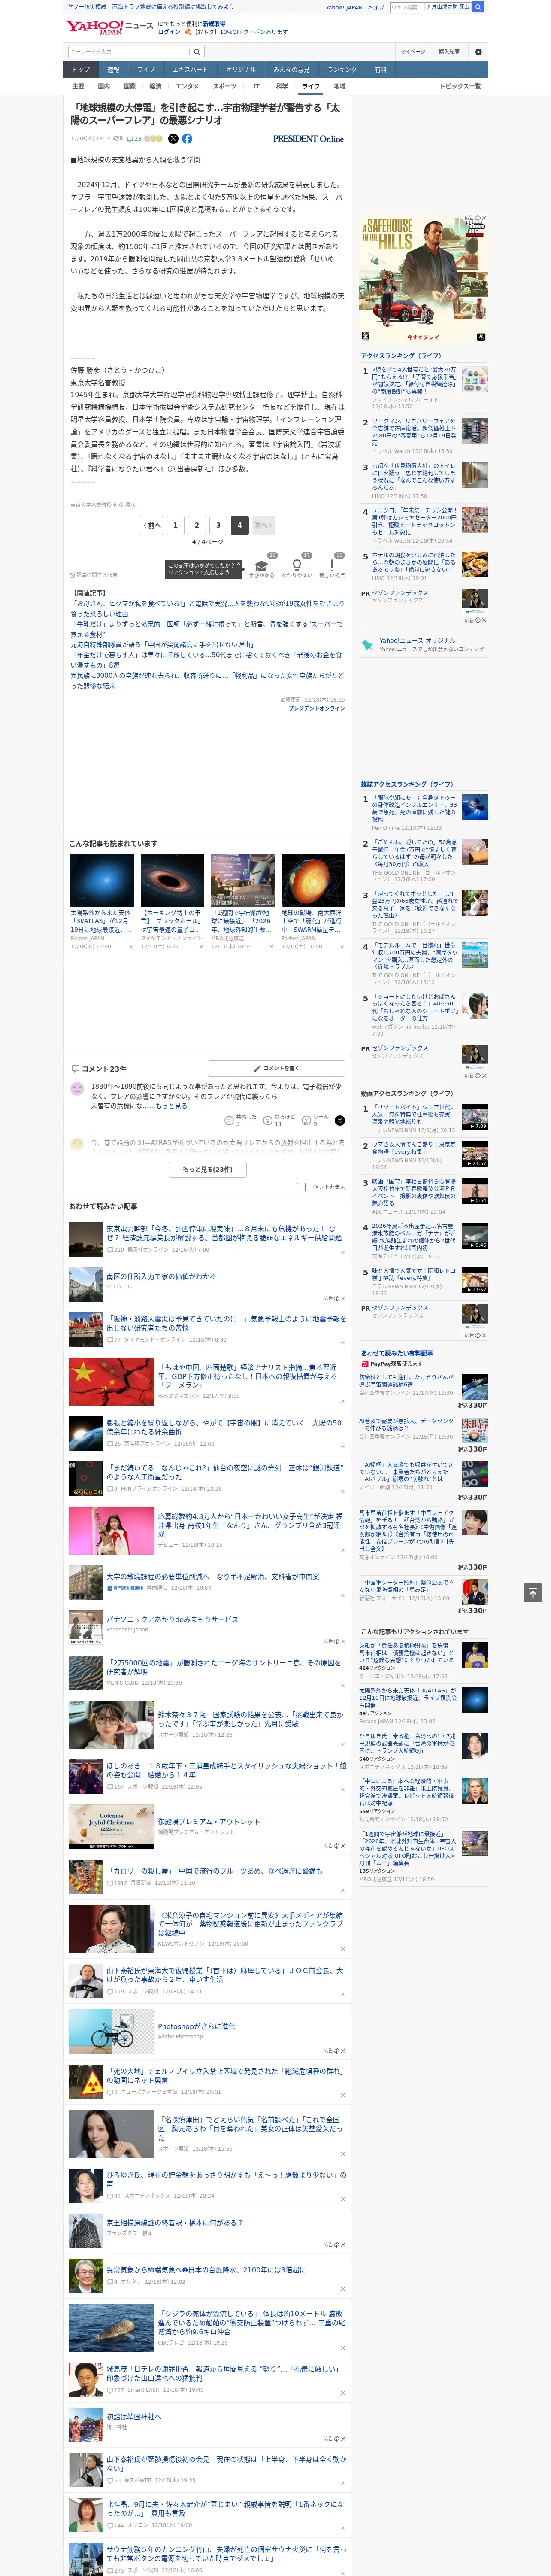551x2576 pixels.
Task: Open the 記事に関する報告 report link
Action: point(94,575)
